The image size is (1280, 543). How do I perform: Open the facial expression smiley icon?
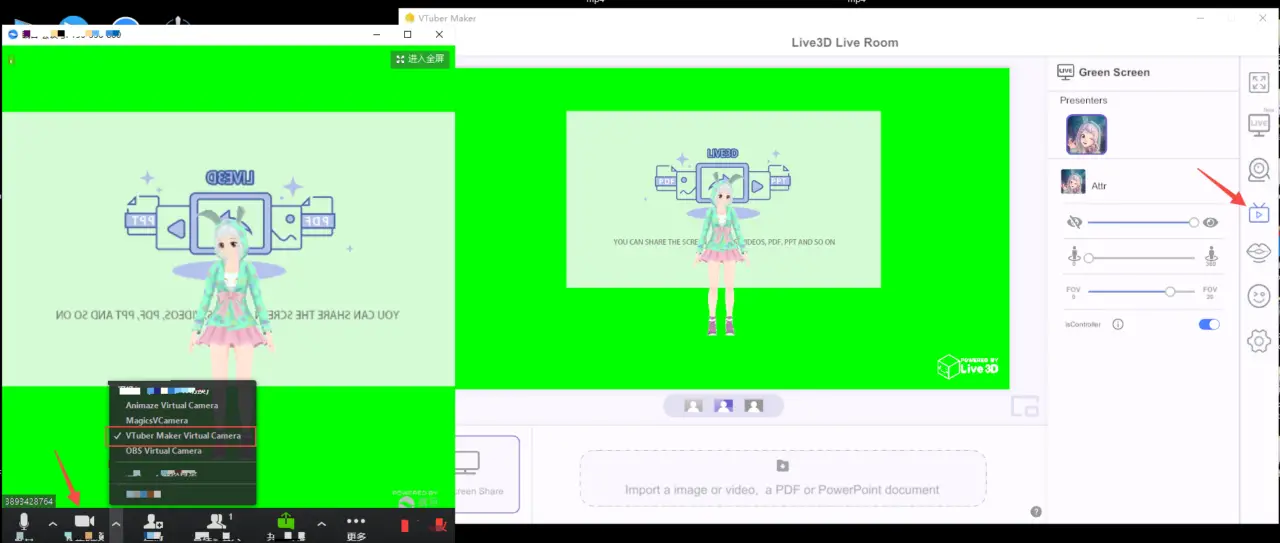1259,296
